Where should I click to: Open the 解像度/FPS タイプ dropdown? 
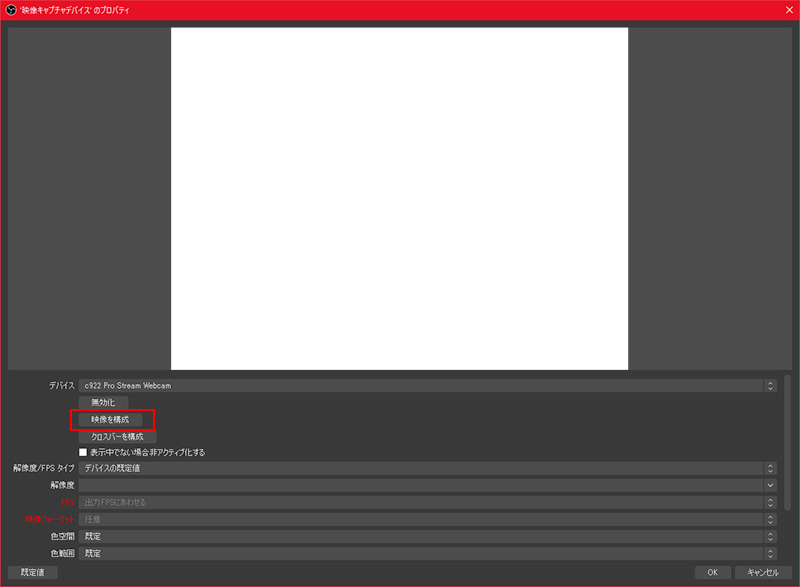428,468
